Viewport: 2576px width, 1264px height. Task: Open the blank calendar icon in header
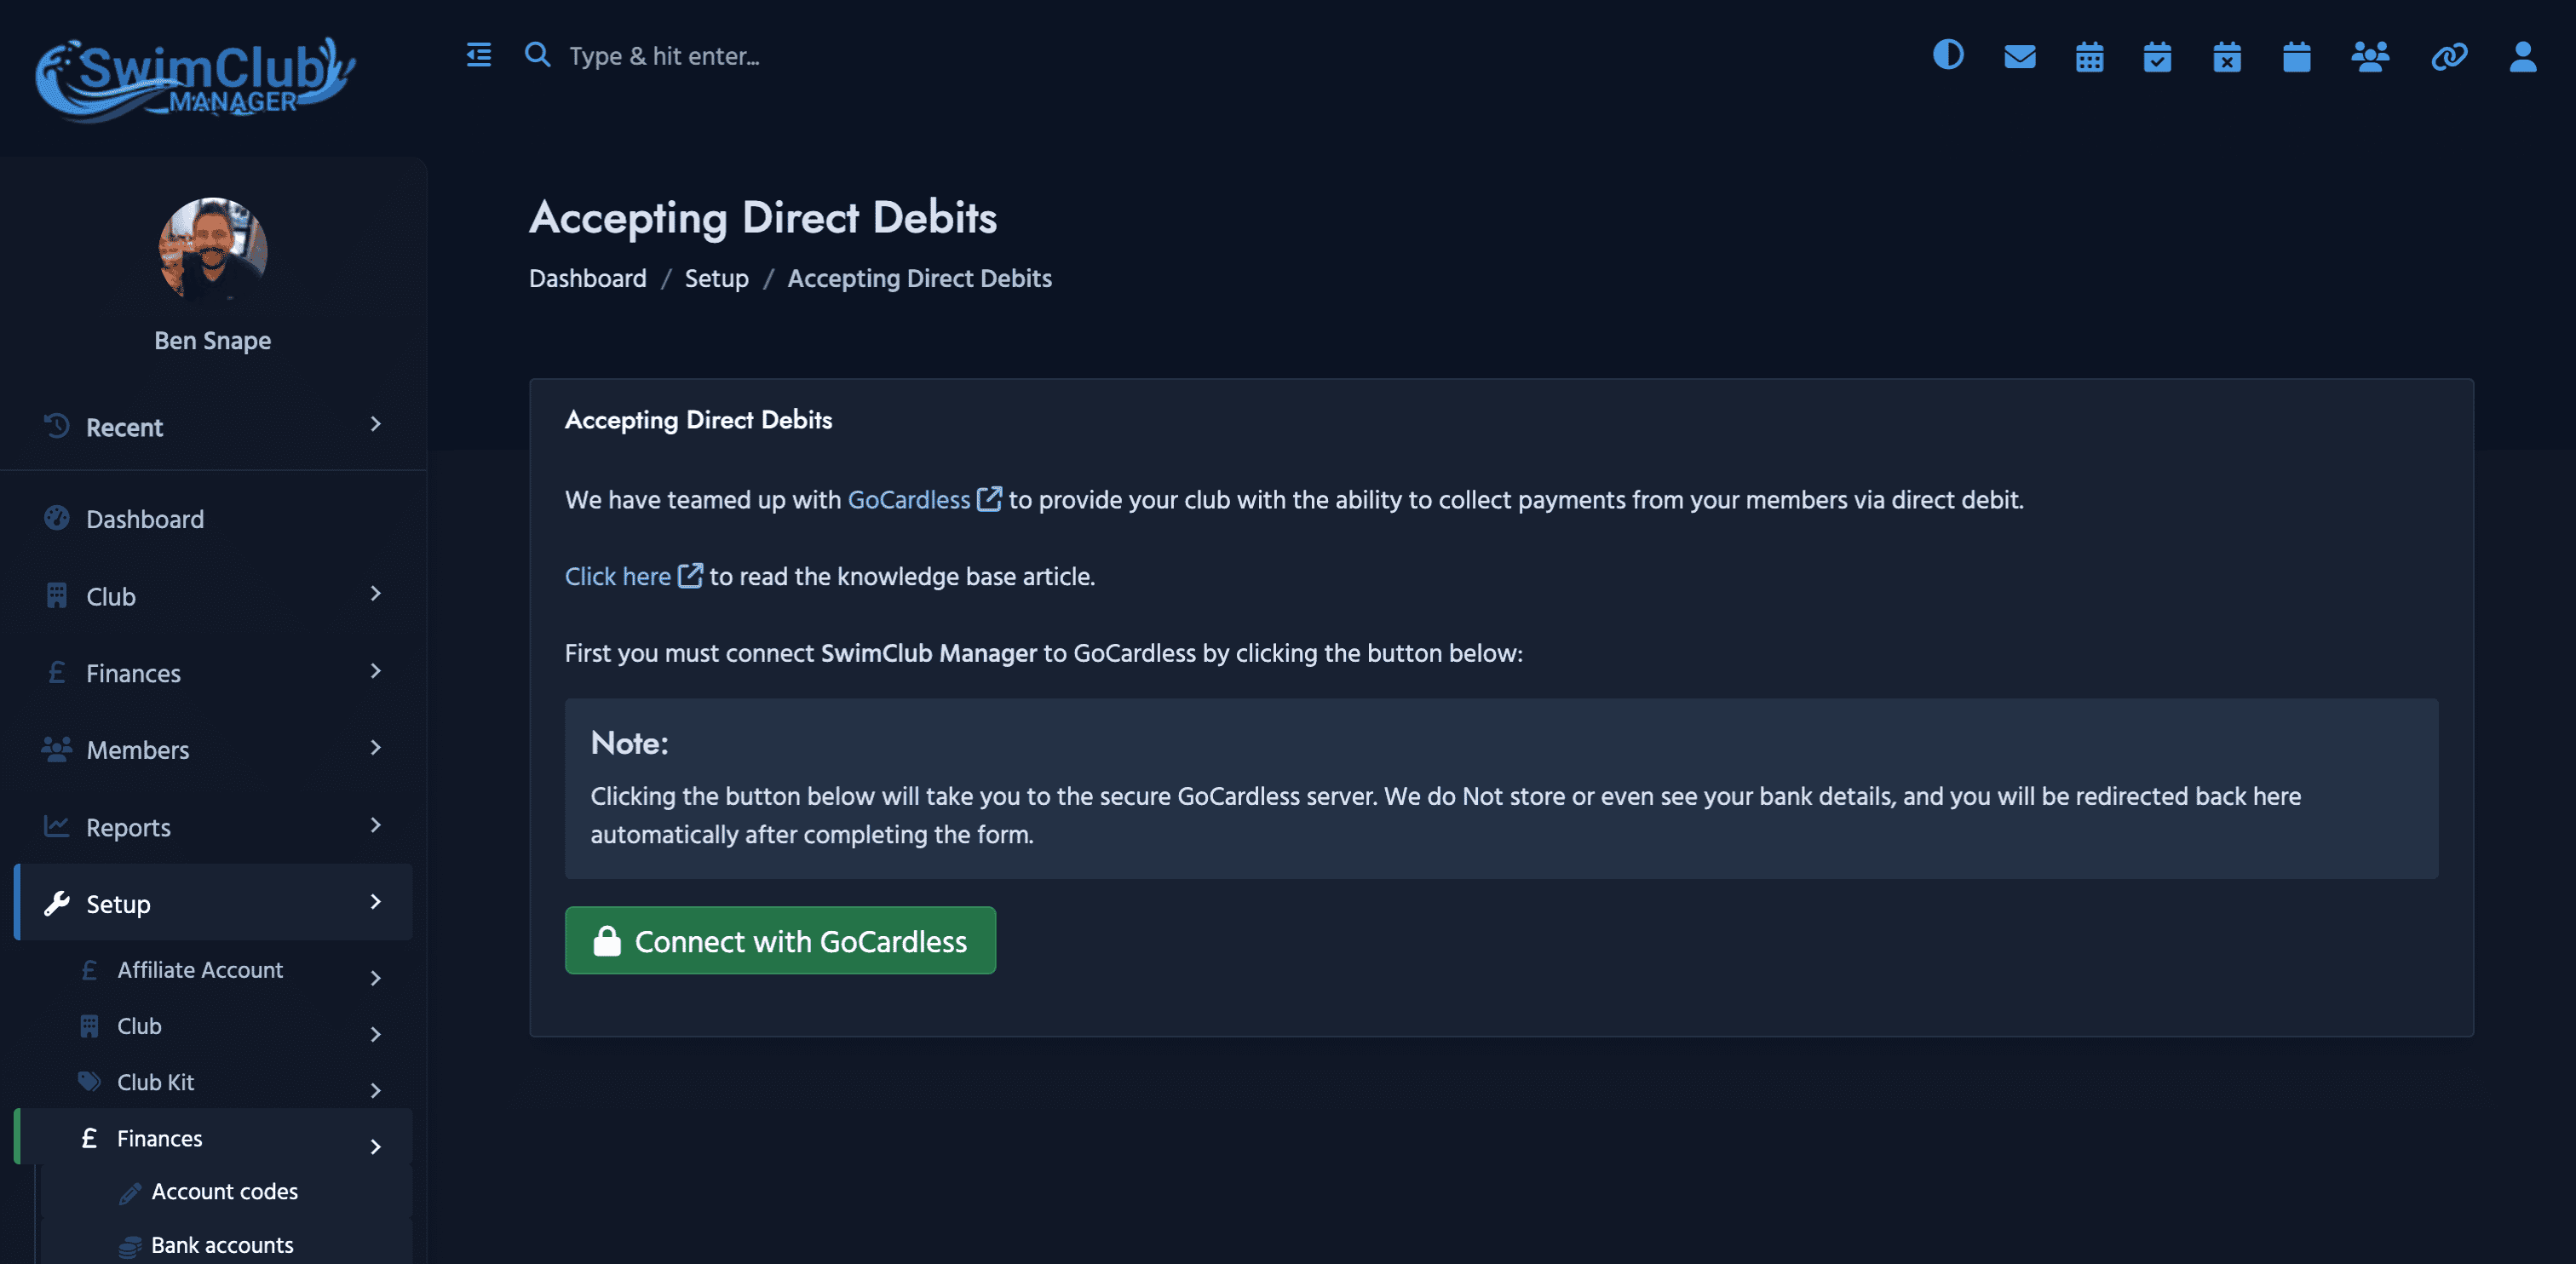pos(2297,56)
